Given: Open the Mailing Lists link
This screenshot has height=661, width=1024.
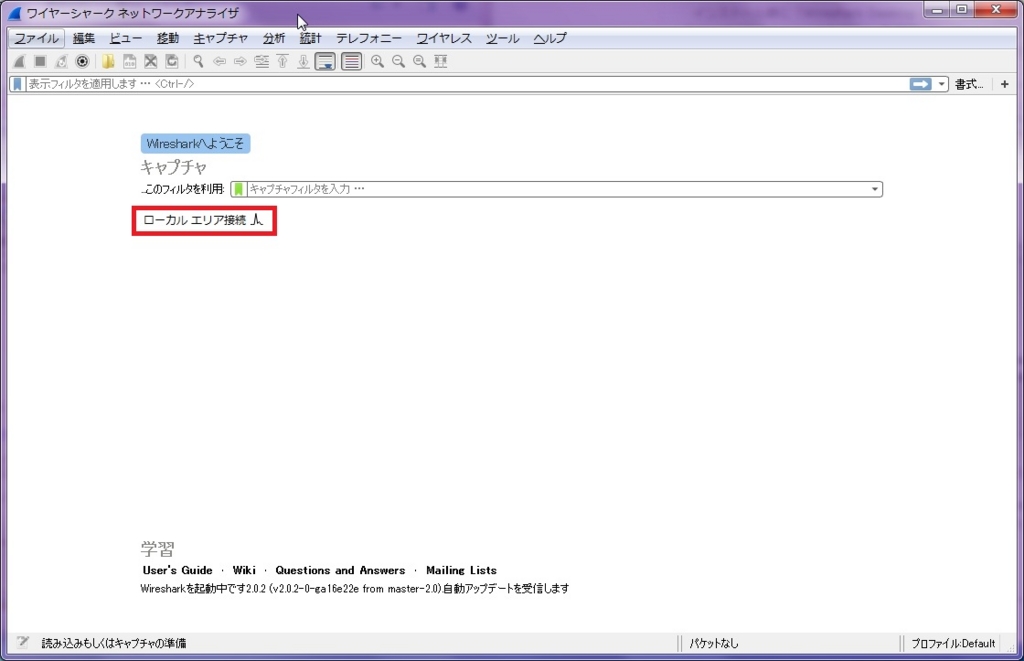Looking at the screenshot, I should pyautogui.click(x=461, y=570).
